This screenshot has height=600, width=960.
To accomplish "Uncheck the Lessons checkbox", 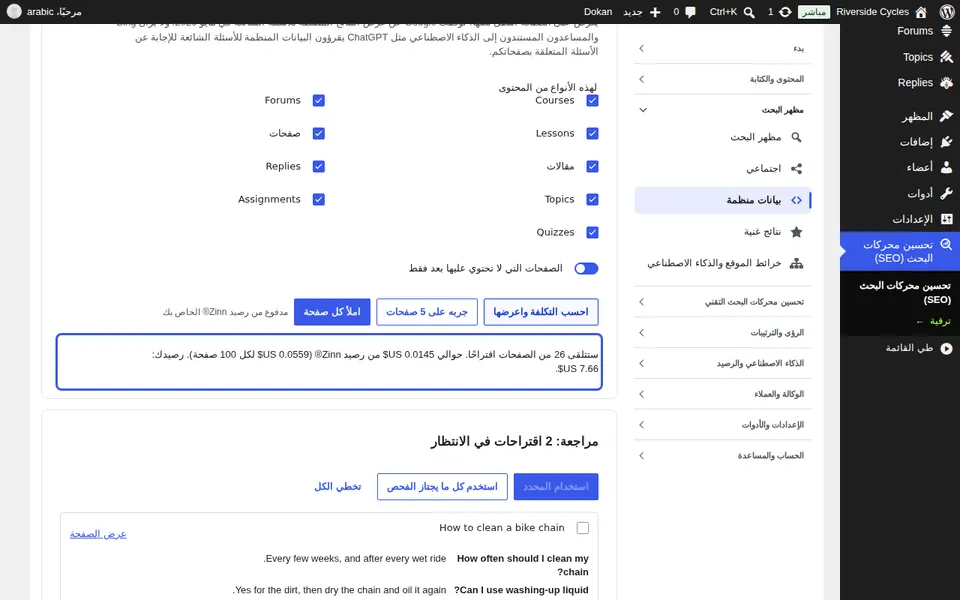I will point(592,133).
